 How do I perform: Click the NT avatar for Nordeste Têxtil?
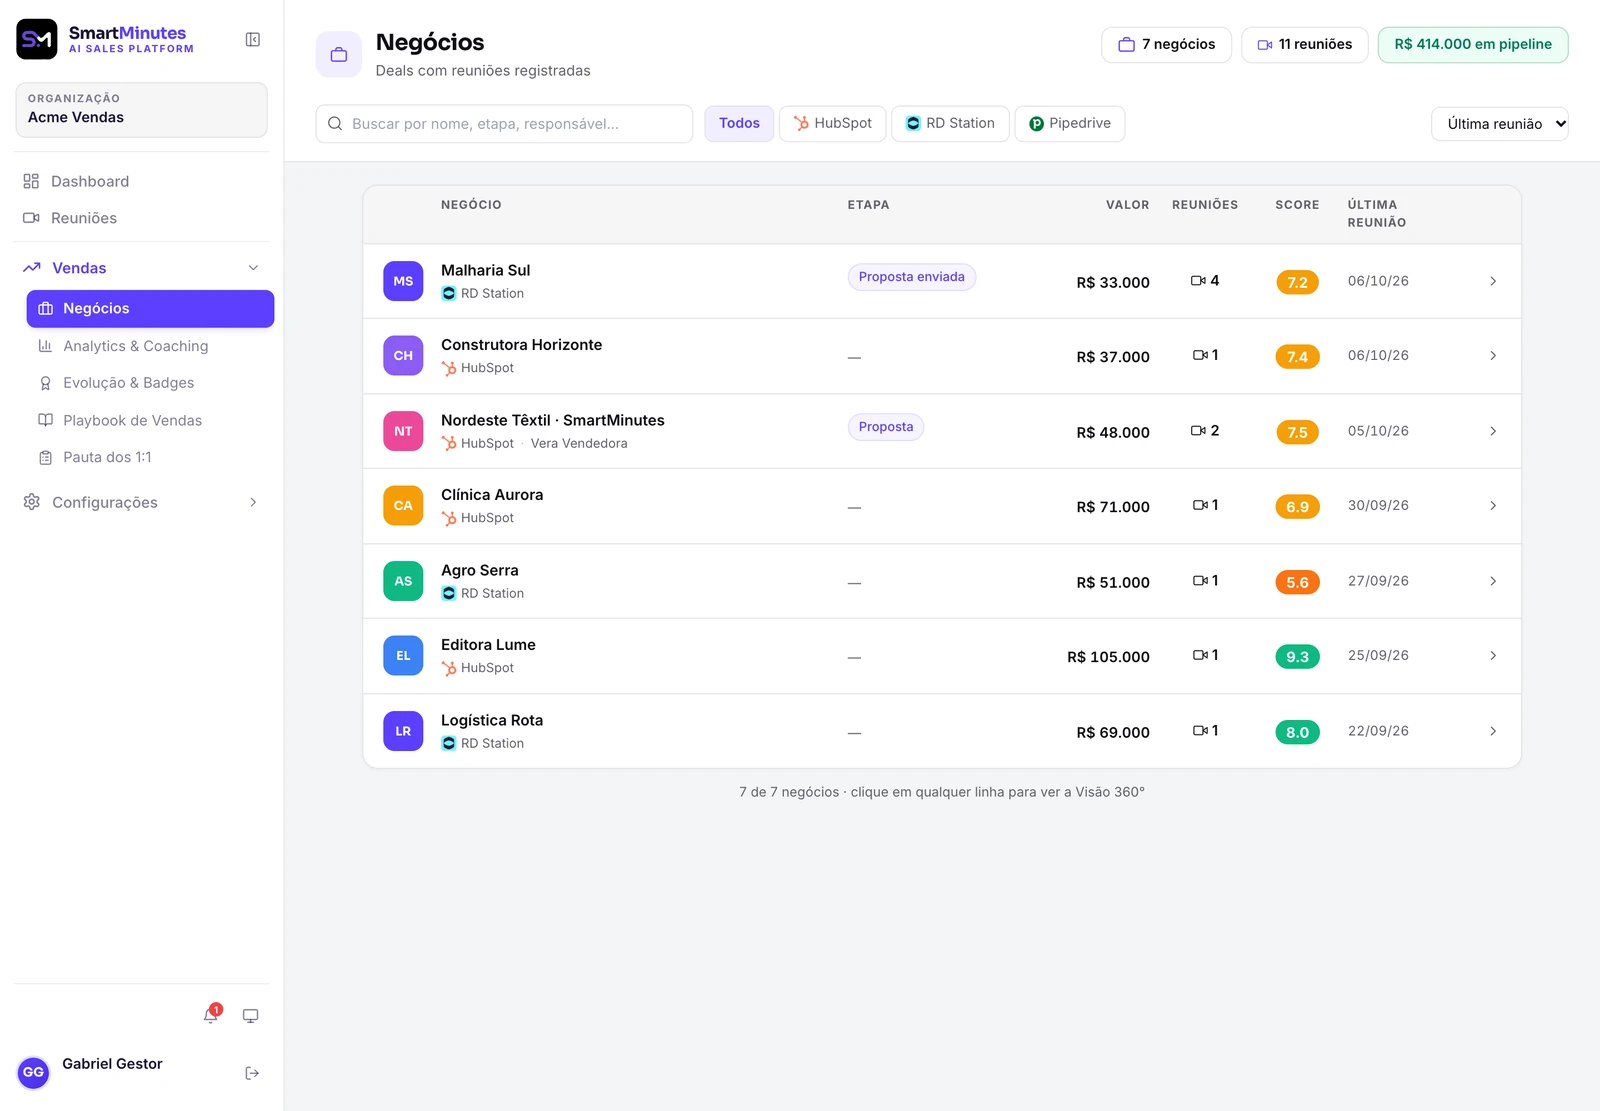403,431
